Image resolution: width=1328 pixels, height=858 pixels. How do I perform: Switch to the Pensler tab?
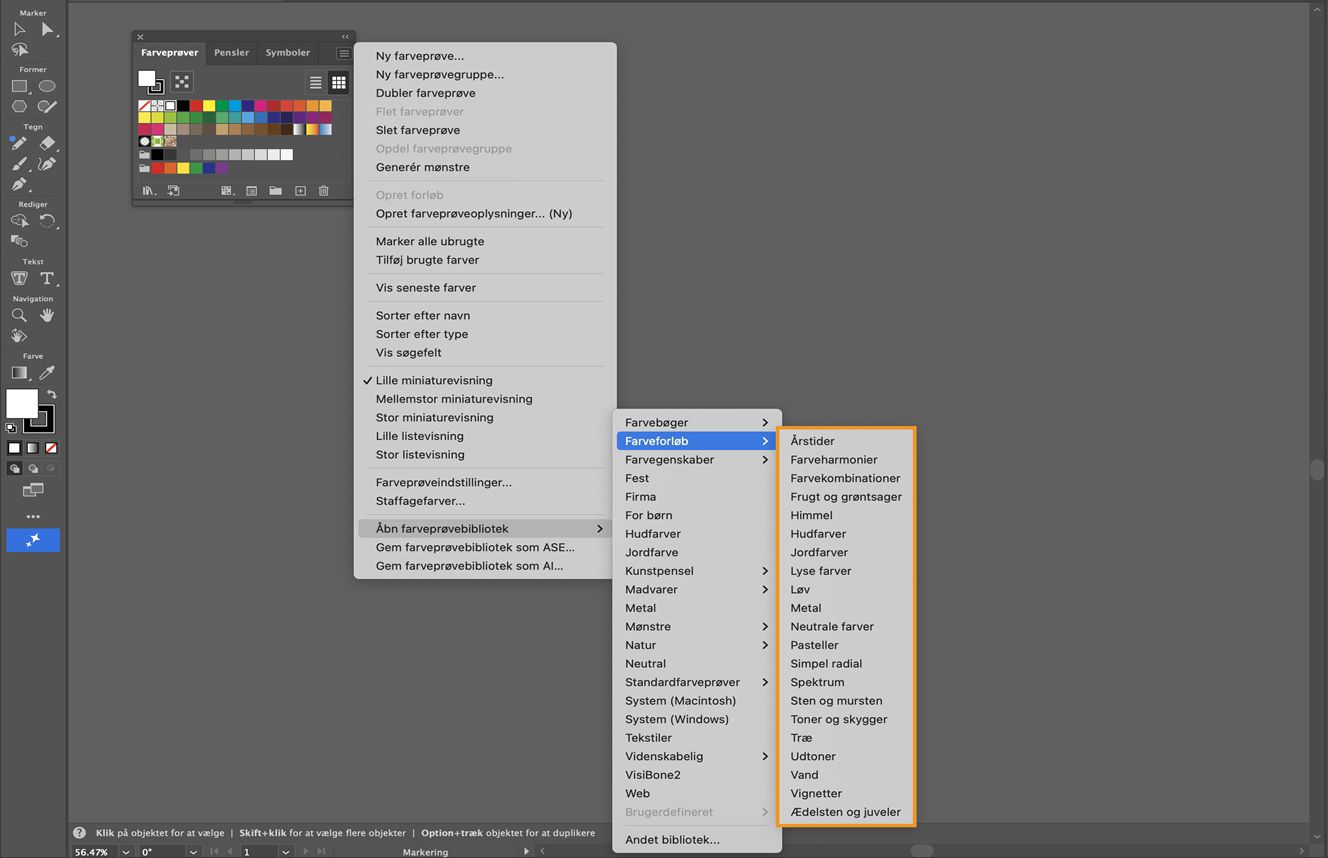231,53
